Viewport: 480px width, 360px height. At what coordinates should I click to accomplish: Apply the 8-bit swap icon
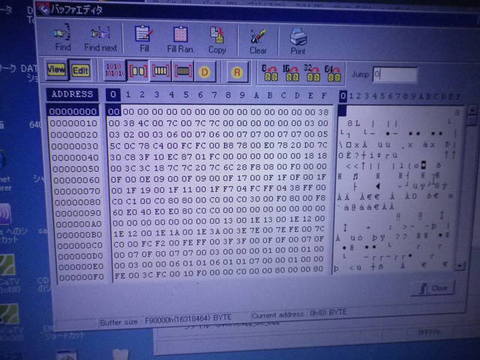(x=270, y=73)
